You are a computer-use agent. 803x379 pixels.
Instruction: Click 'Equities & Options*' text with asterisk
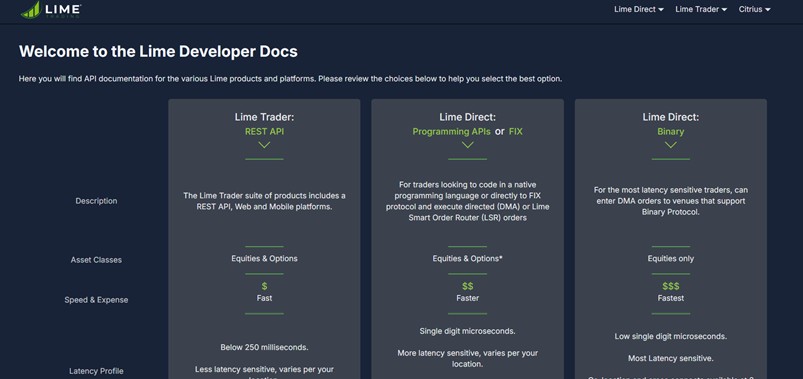[x=468, y=259]
